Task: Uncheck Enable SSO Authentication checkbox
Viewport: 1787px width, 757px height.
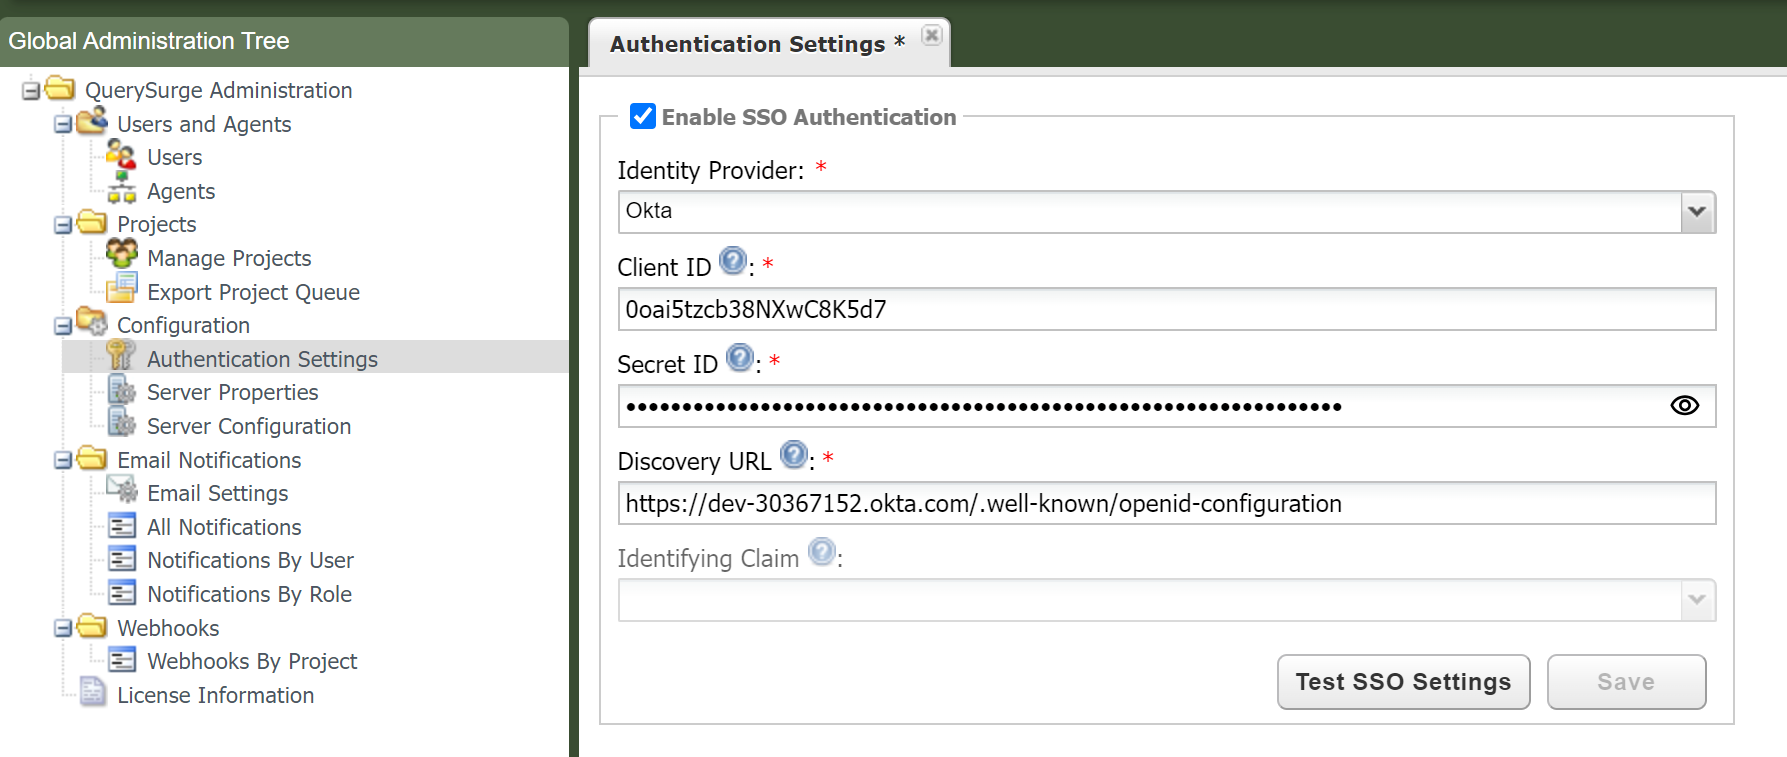Action: point(643,116)
